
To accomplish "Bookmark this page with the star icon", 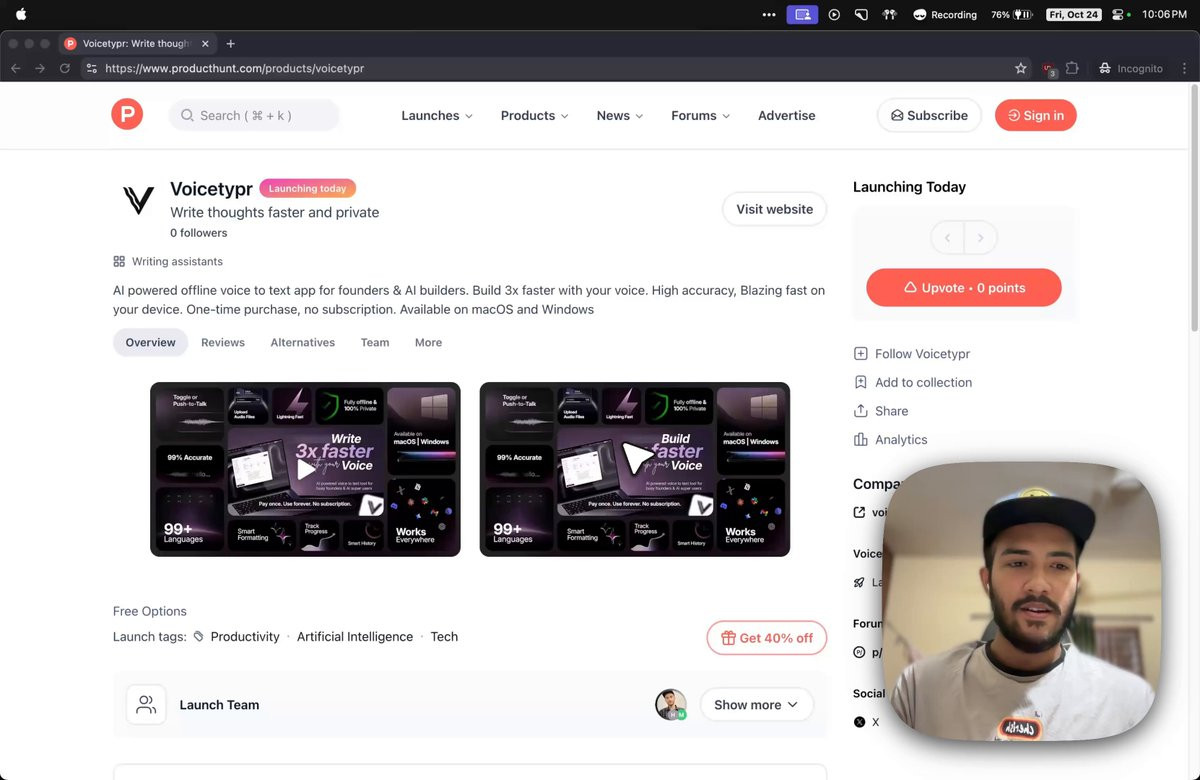I will 1021,68.
